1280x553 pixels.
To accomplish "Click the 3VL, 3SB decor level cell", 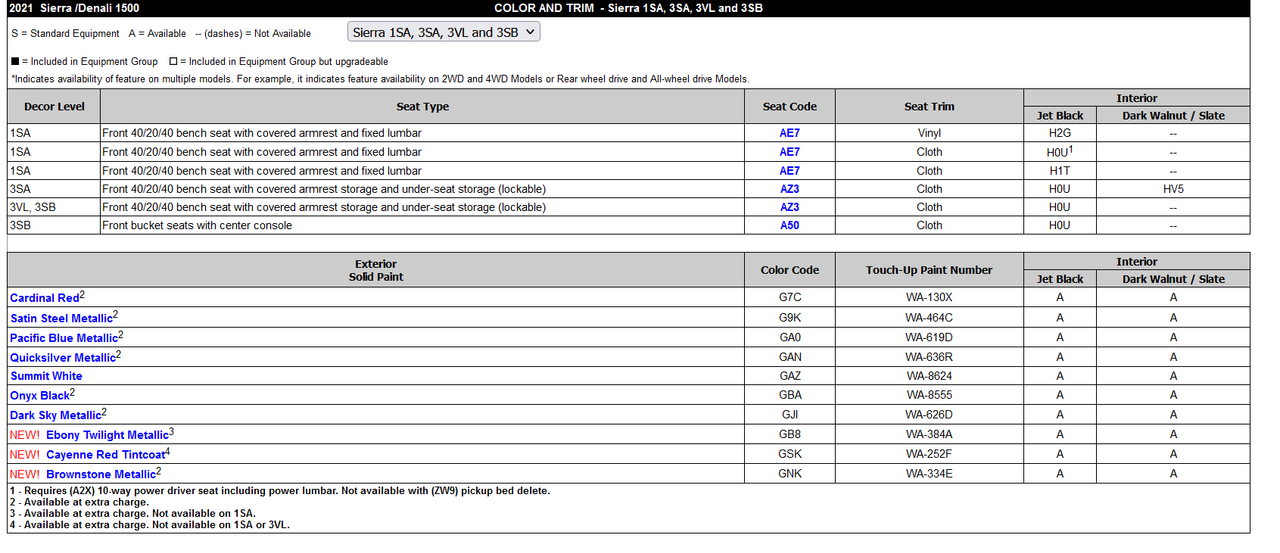I will (x=54, y=207).
